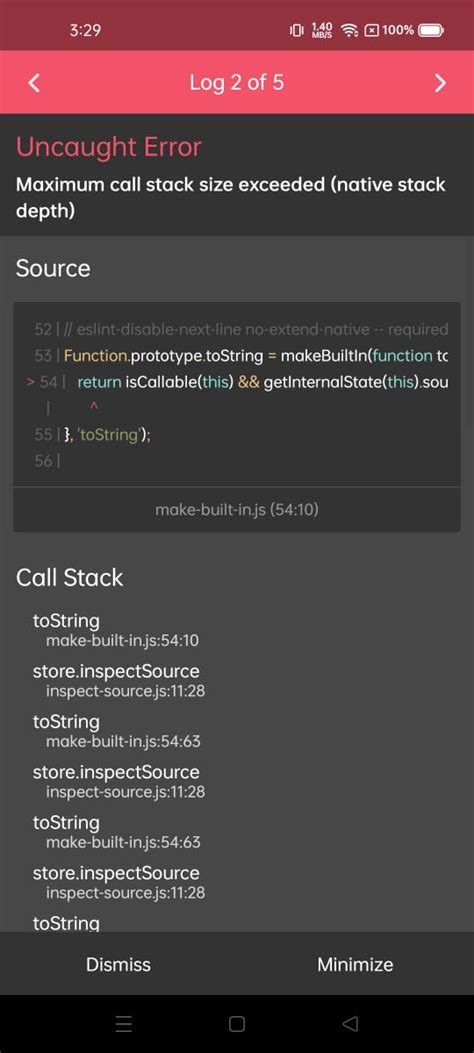Select second store.inspectSource stack frame
Screen dimensions: 474x1053
point(118,781)
